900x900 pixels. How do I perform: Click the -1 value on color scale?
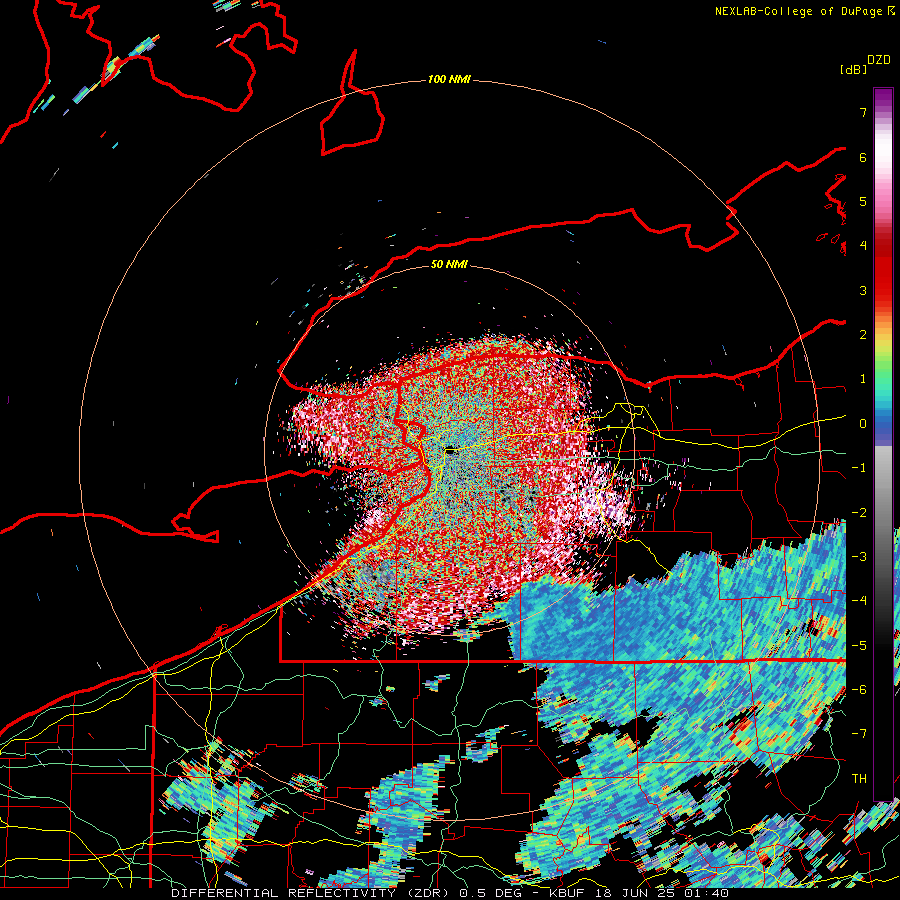[x=859, y=468]
